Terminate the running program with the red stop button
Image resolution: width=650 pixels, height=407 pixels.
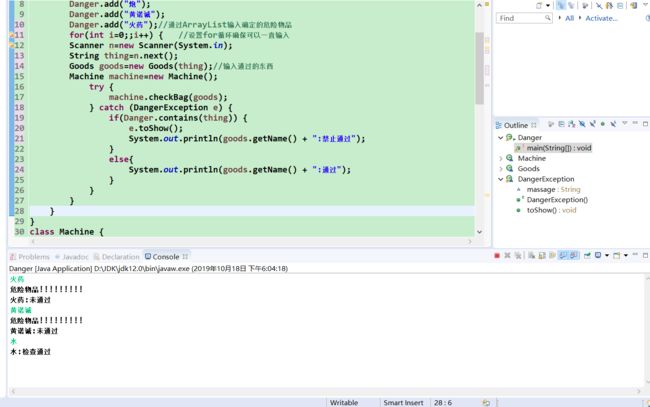(x=497, y=255)
